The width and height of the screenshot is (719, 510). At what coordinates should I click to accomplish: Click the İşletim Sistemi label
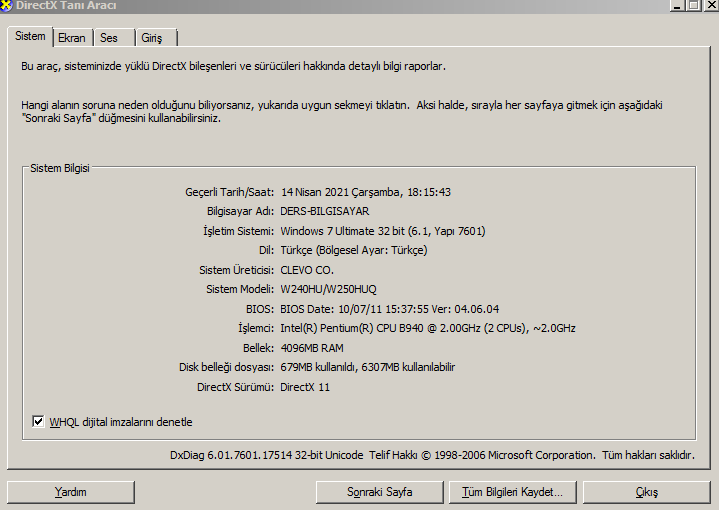point(238,231)
